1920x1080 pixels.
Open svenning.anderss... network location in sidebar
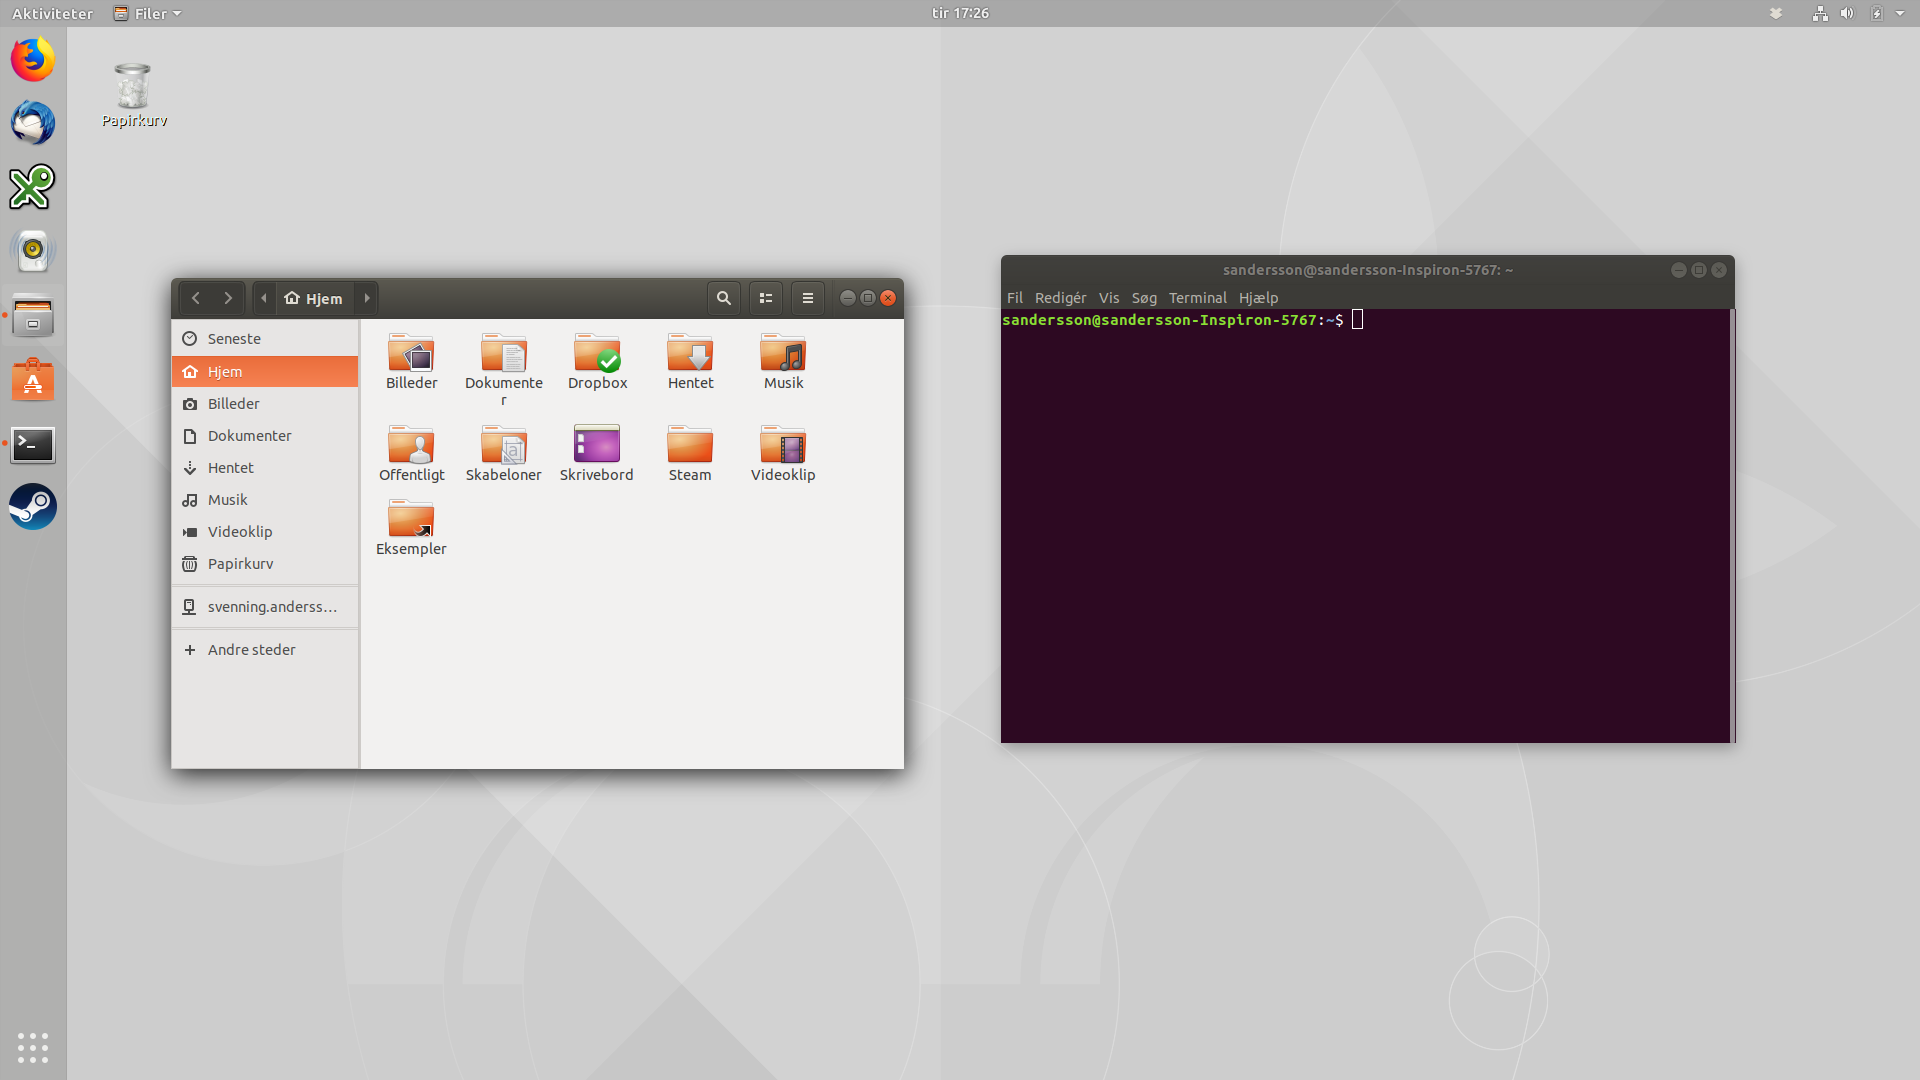(265, 606)
